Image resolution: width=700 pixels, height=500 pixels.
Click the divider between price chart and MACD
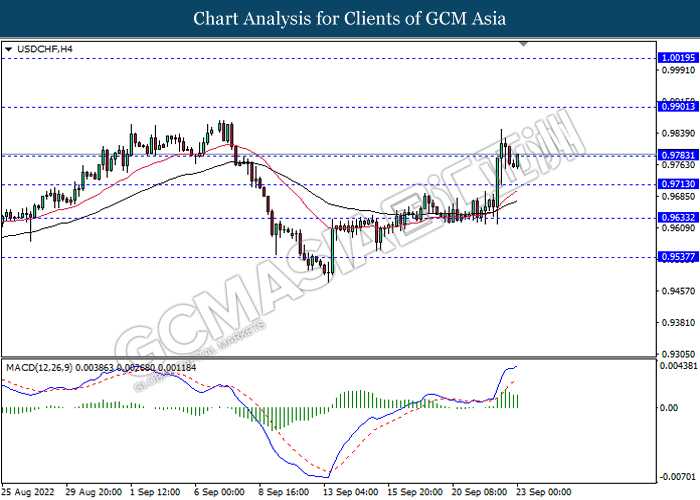click(329, 357)
